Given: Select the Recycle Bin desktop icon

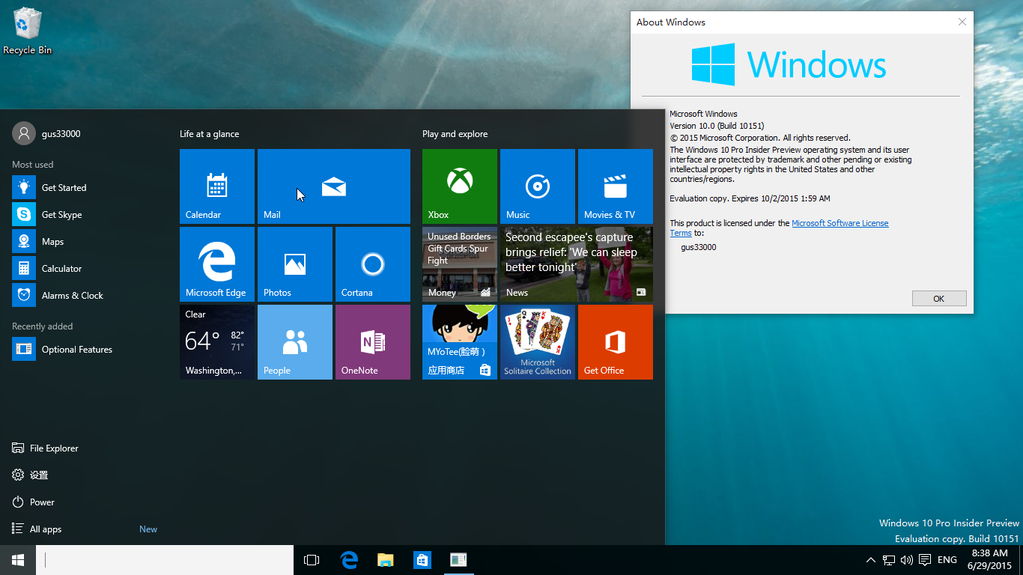Looking at the screenshot, I should click(x=27, y=31).
